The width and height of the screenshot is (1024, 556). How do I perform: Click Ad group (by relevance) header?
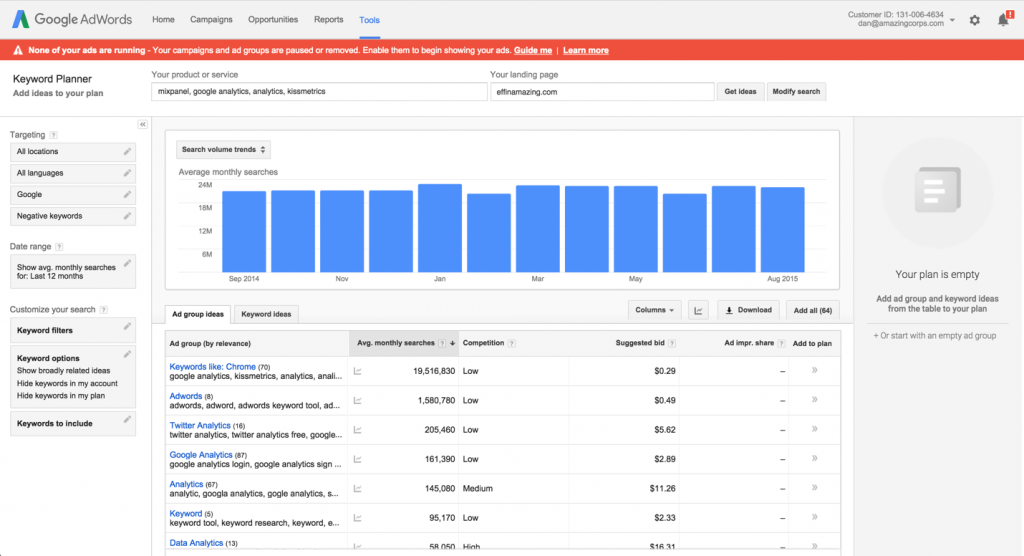pos(210,344)
